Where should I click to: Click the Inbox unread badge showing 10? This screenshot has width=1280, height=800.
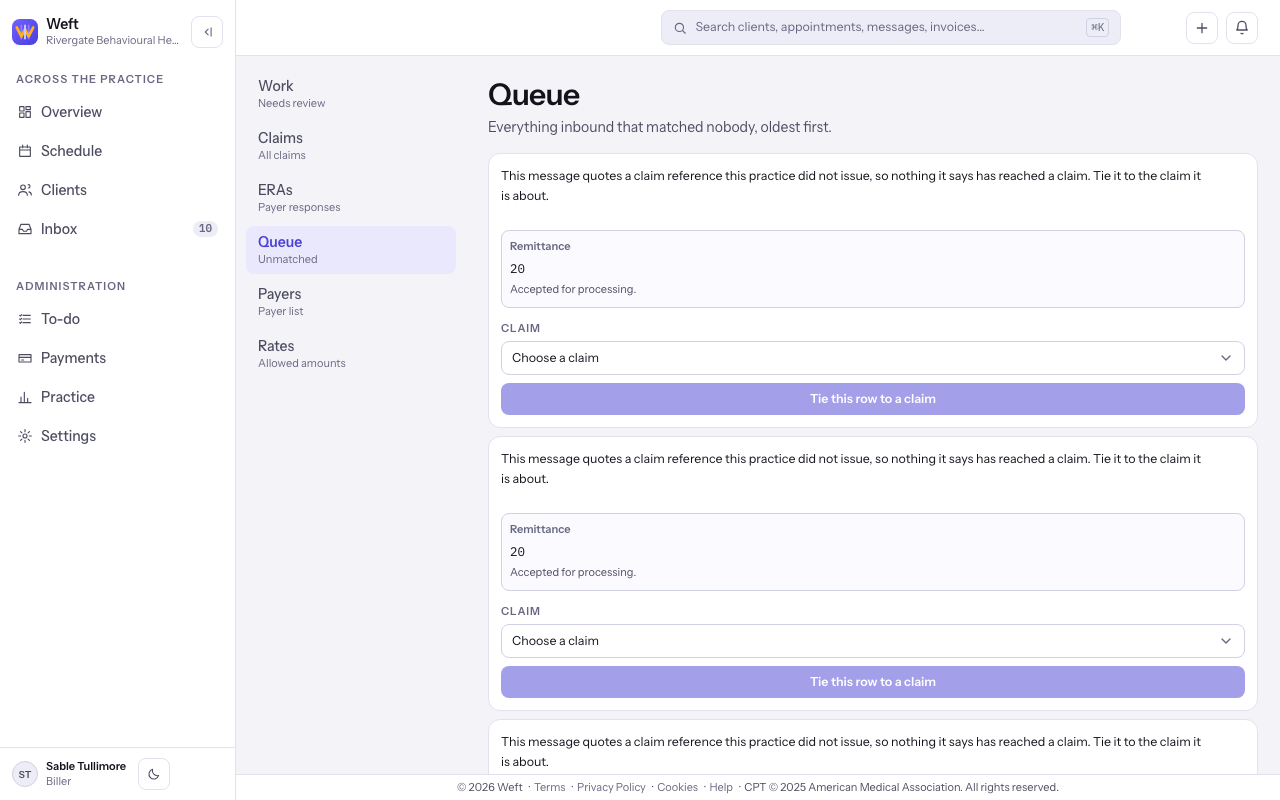205,229
